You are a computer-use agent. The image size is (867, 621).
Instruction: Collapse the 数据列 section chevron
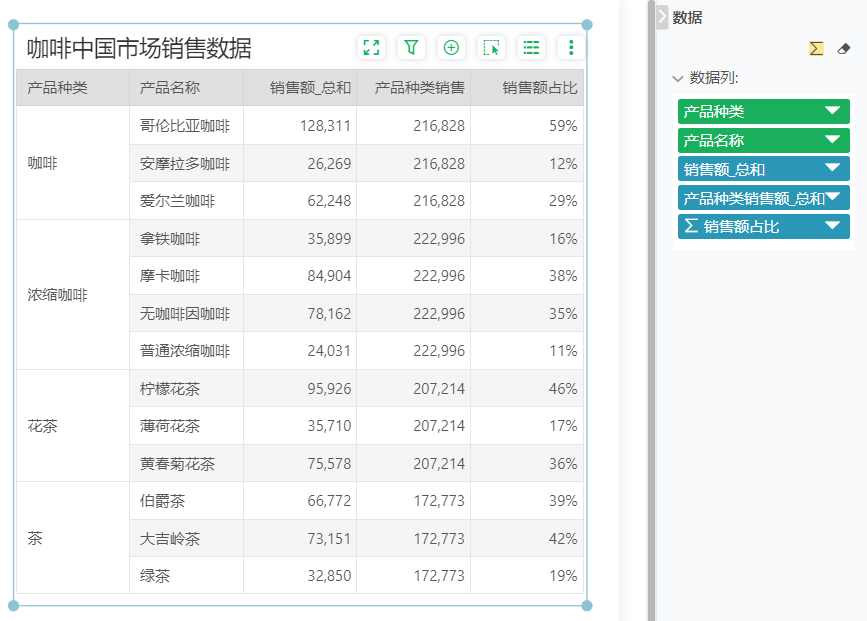[678, 78]
